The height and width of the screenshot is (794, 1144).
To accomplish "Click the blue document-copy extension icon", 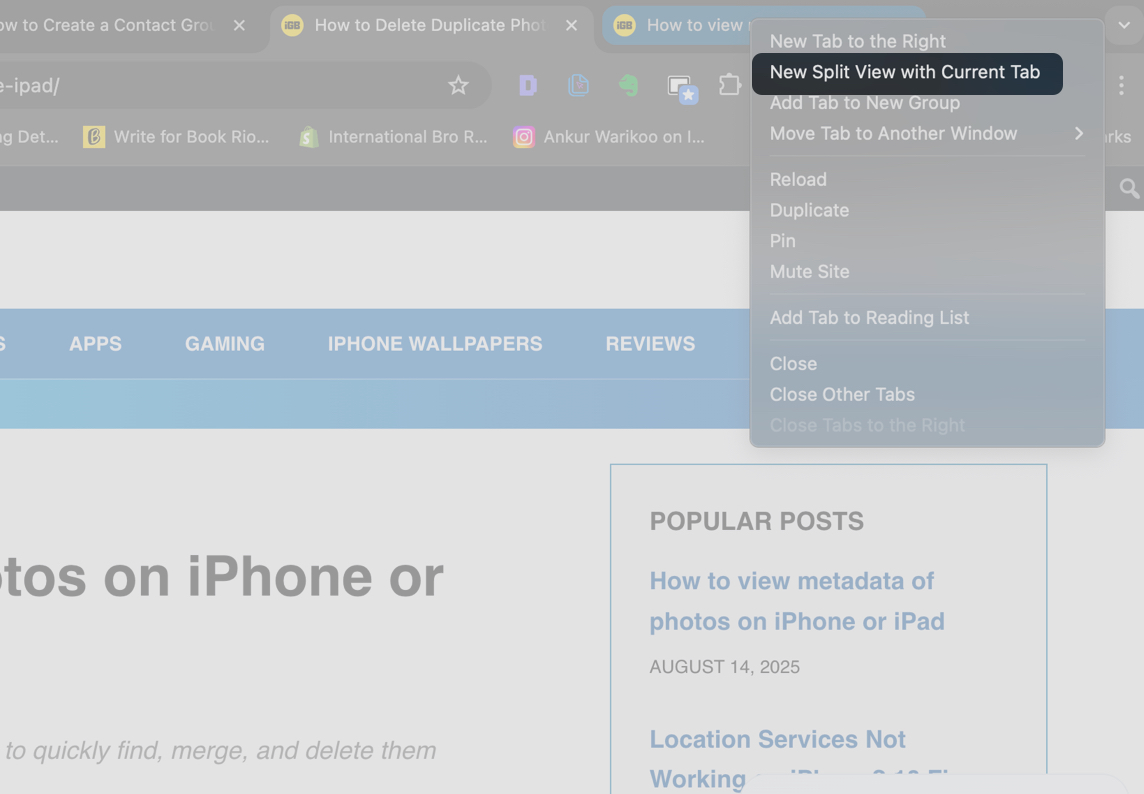I will point(579,86).
